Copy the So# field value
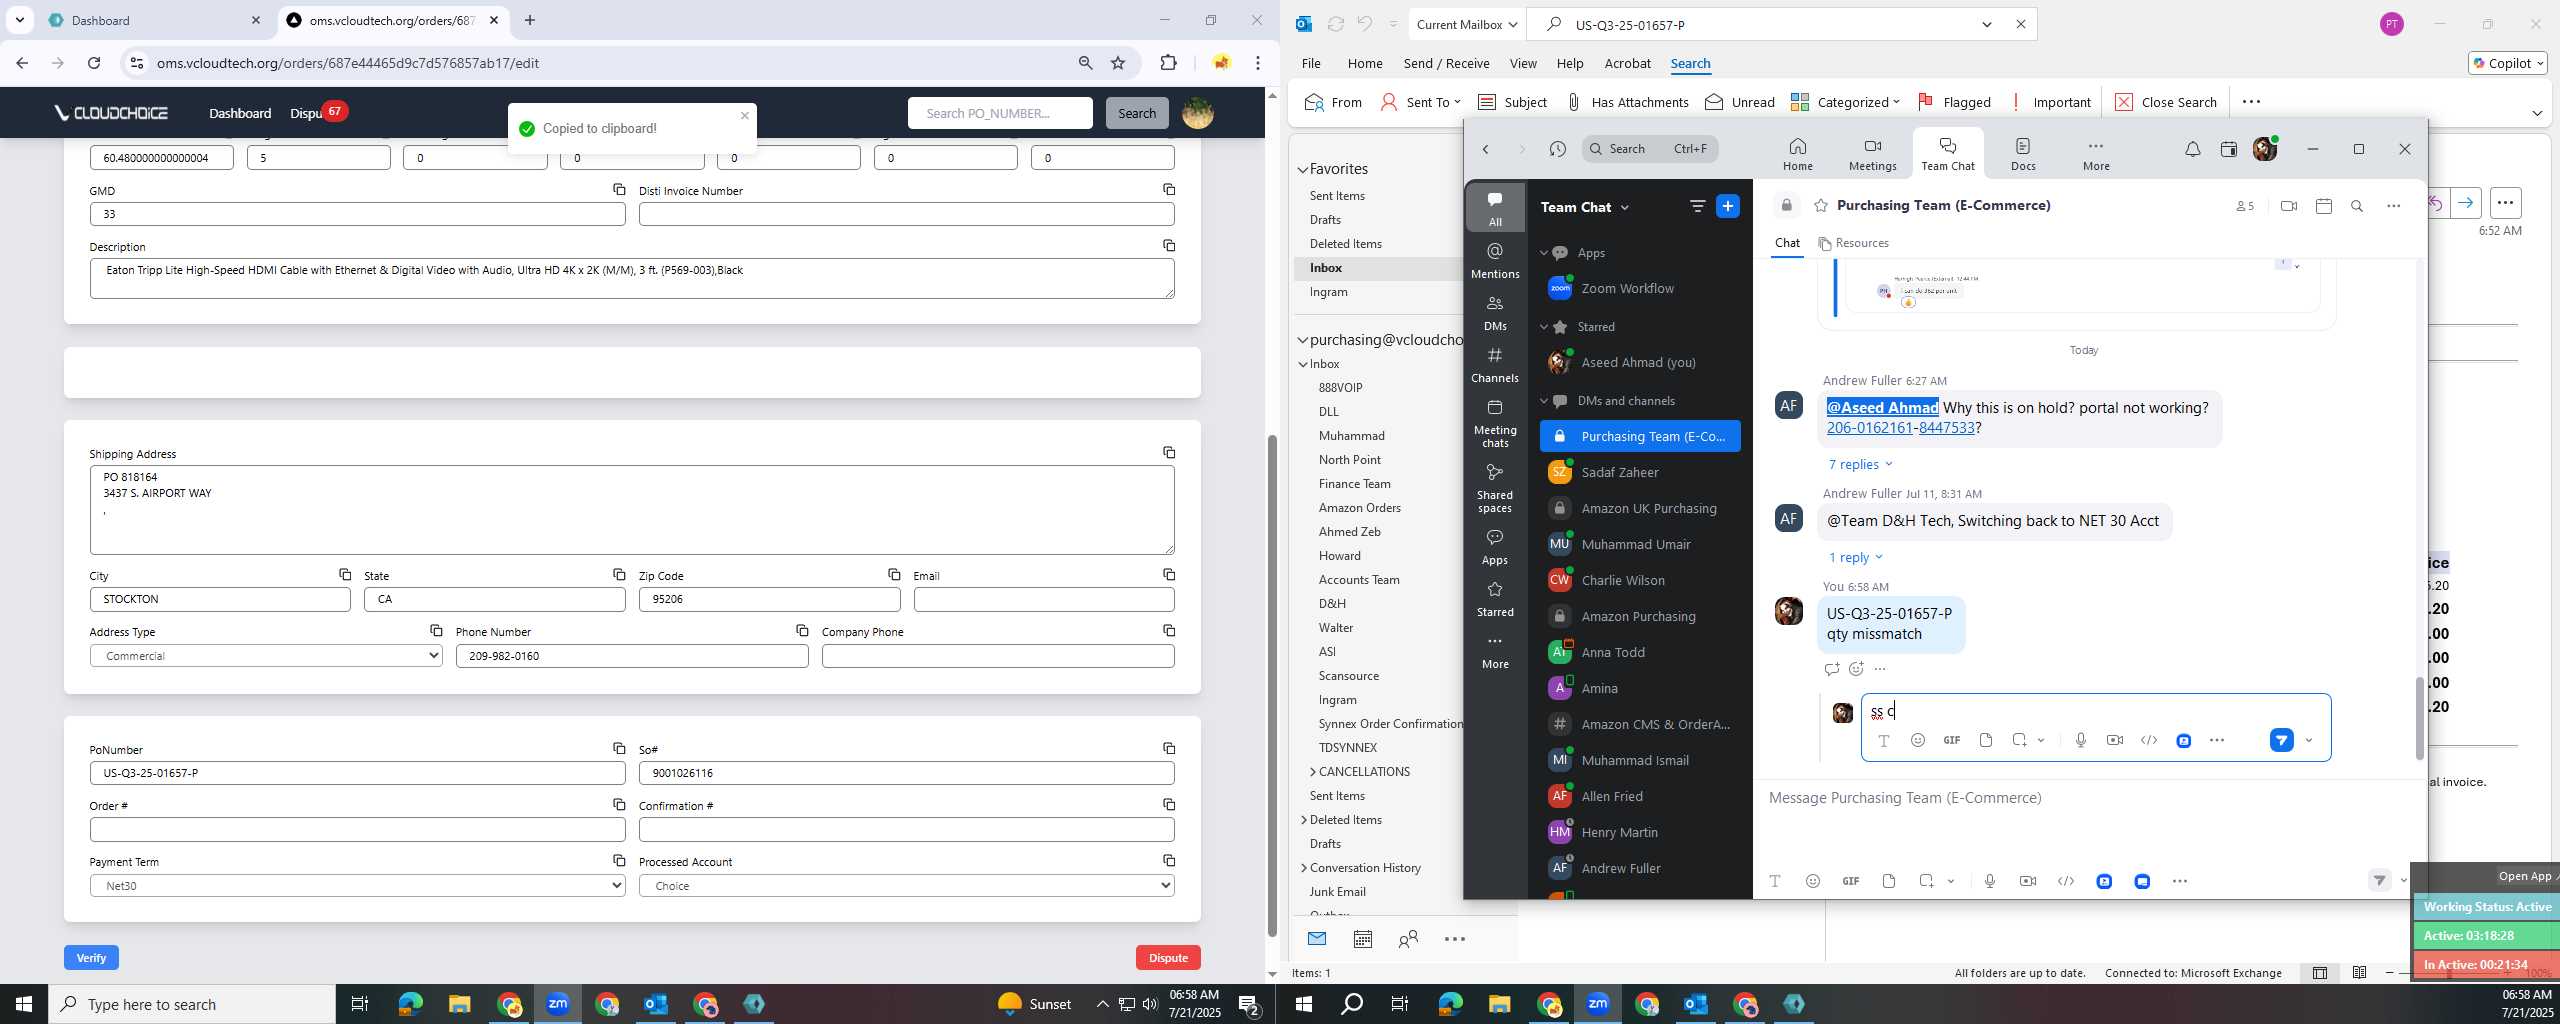The height and width of the screenshot is (1024, 2560). coord(1168,748)
